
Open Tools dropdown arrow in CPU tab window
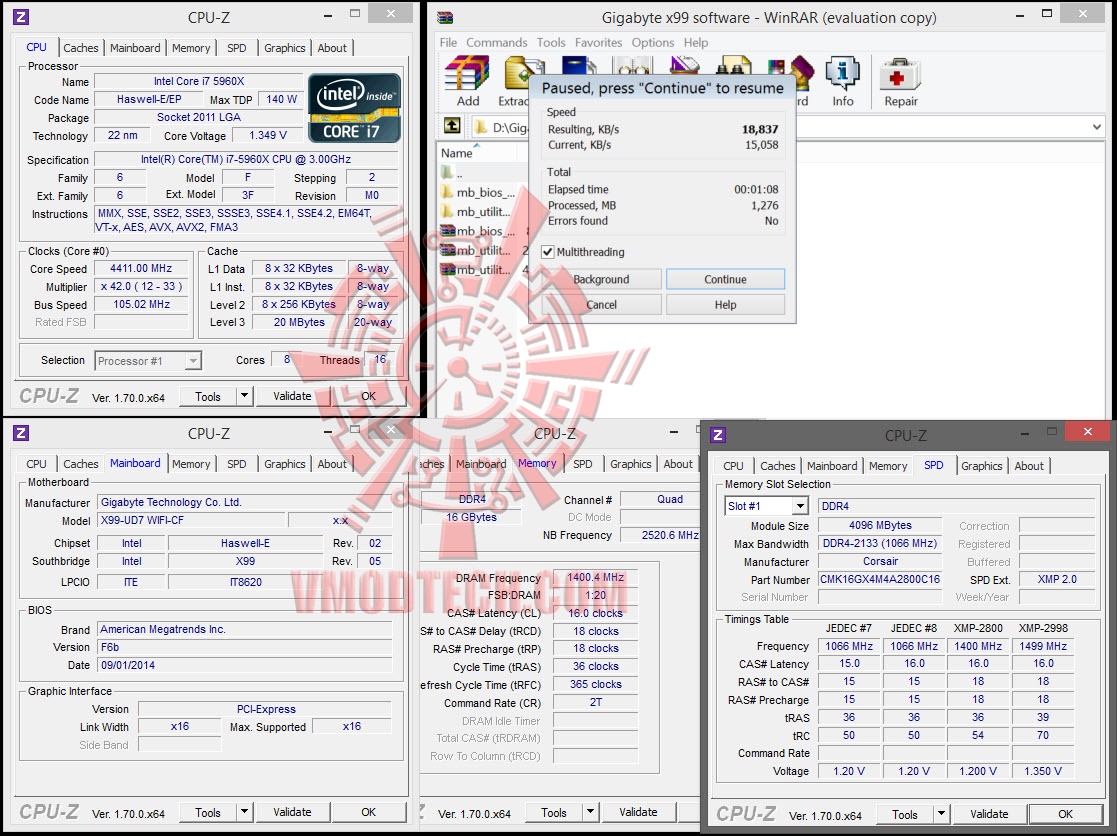coord(244,396)
